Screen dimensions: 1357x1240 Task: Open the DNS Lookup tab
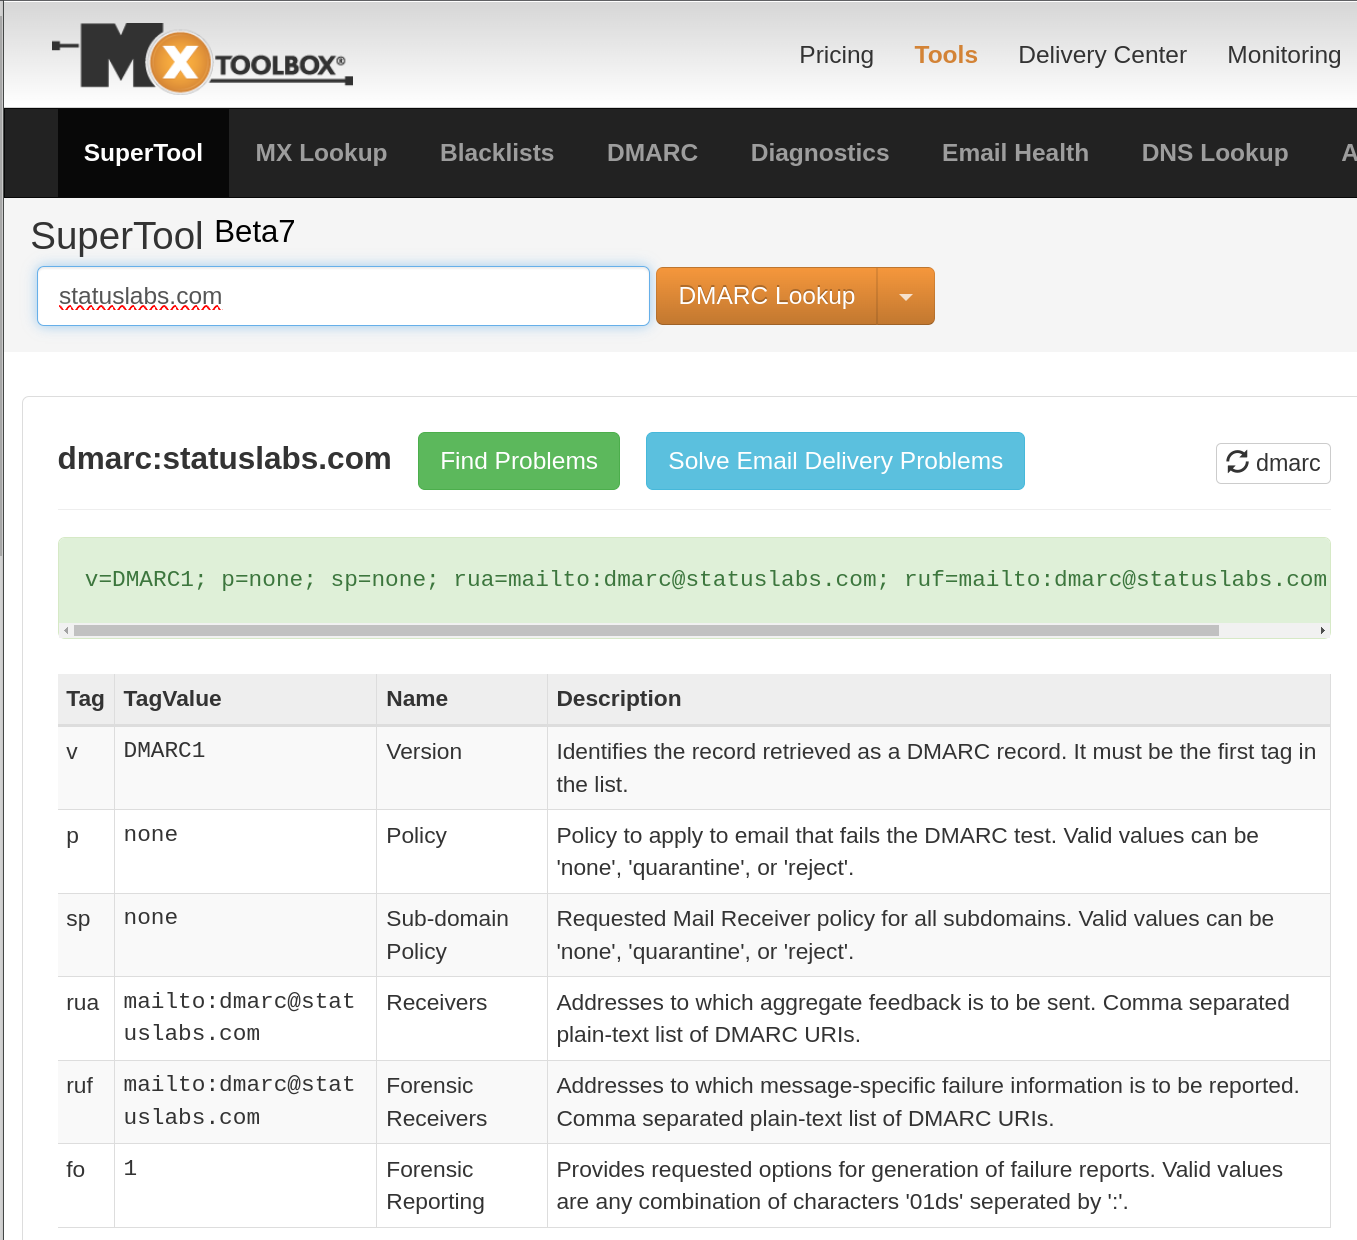click(x=1215, y=153)
